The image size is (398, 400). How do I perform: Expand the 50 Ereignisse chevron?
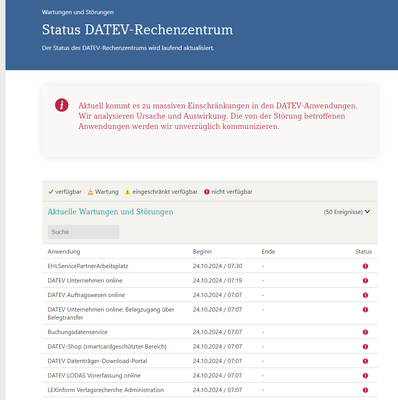point(367,212)
